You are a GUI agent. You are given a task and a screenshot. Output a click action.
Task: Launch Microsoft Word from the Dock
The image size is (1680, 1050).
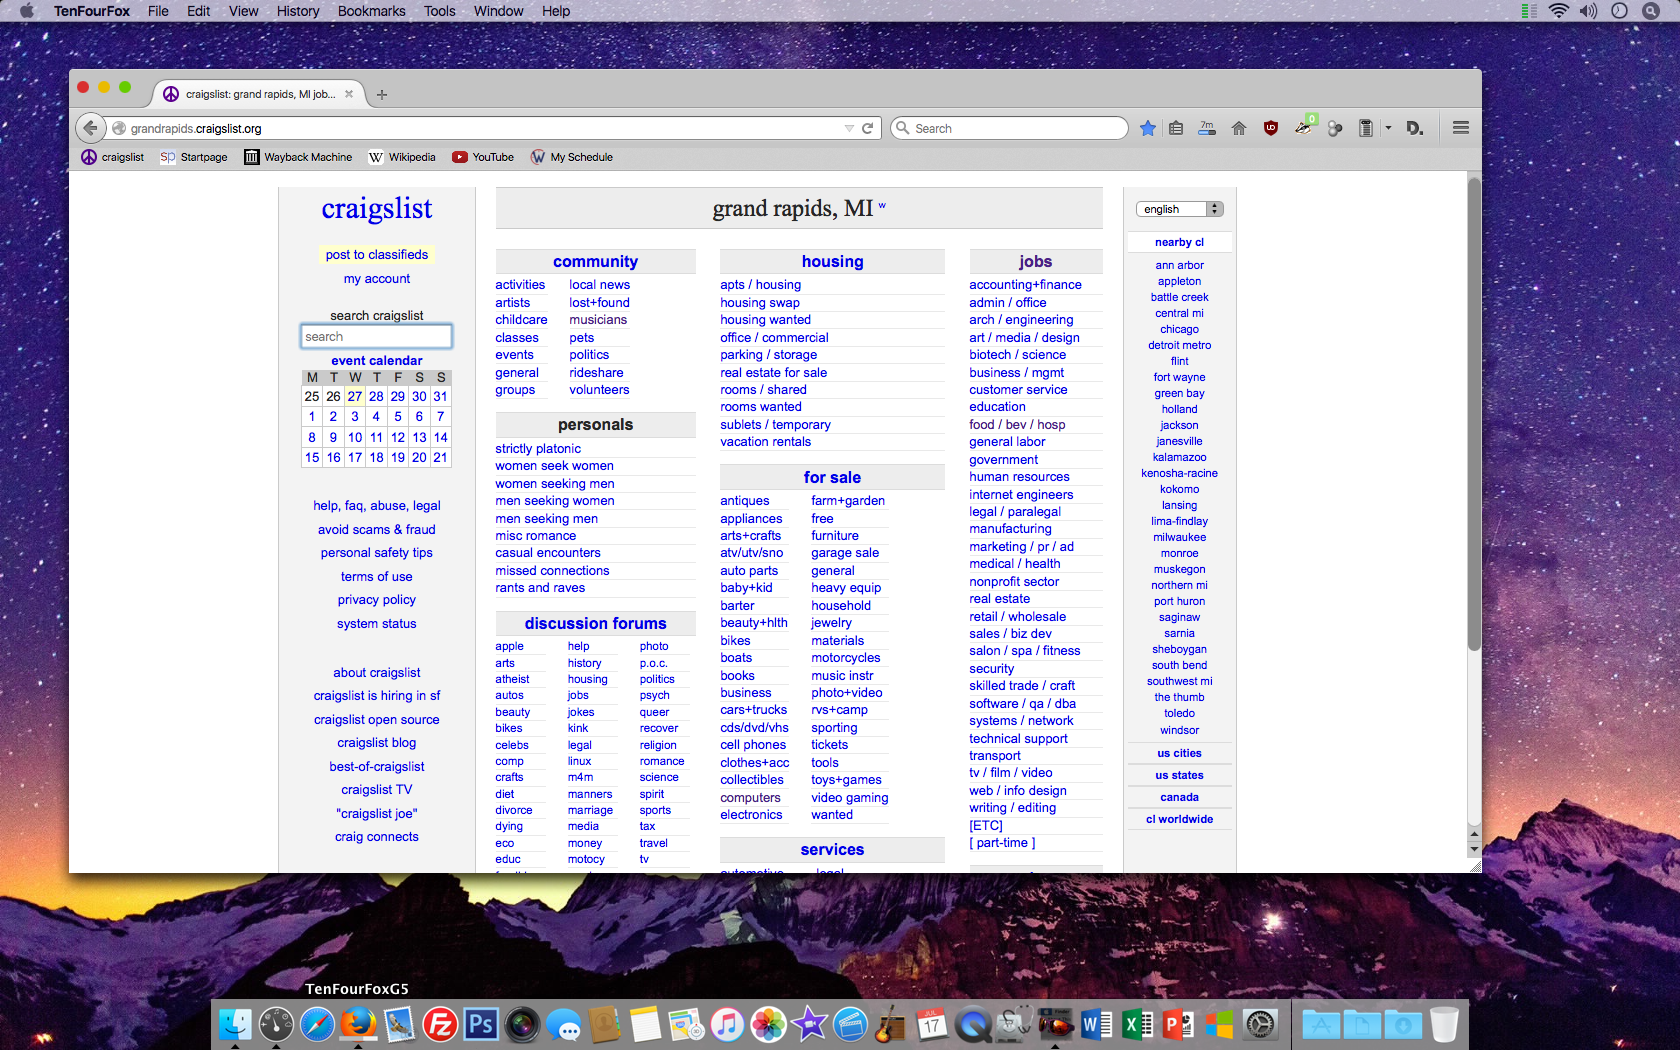pos(1097,1025)
